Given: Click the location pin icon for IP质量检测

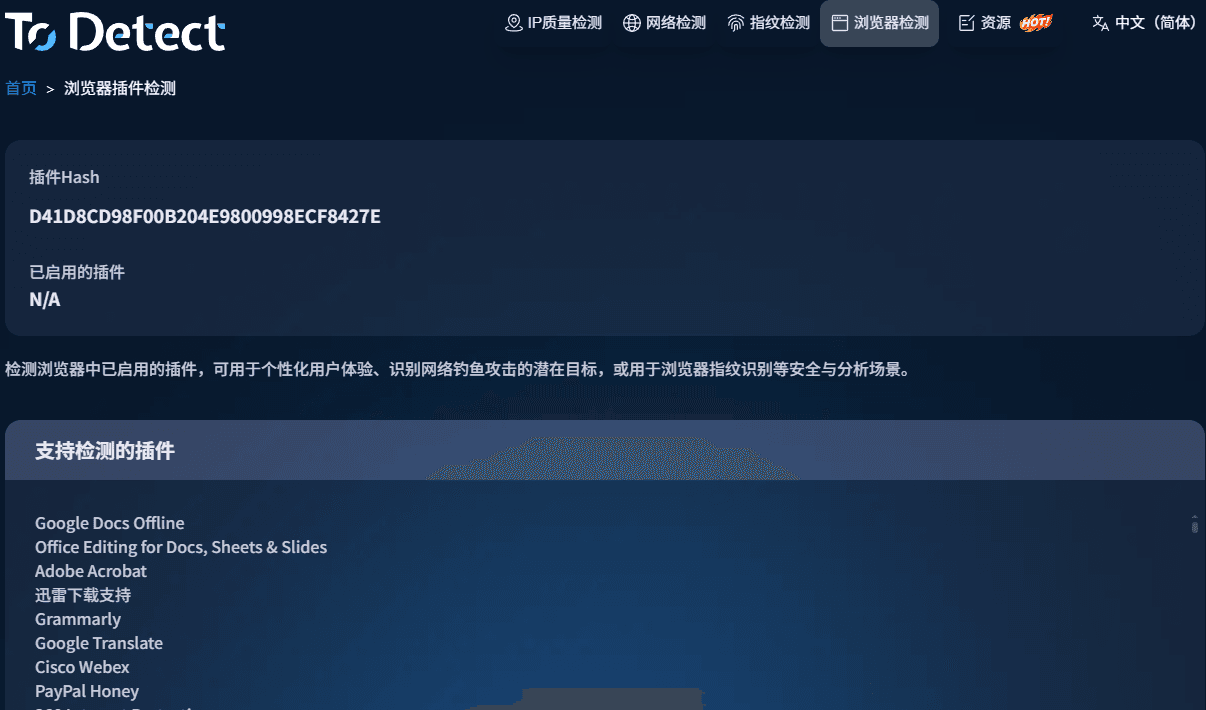Looking at the screenshot, I should [514, 23].
